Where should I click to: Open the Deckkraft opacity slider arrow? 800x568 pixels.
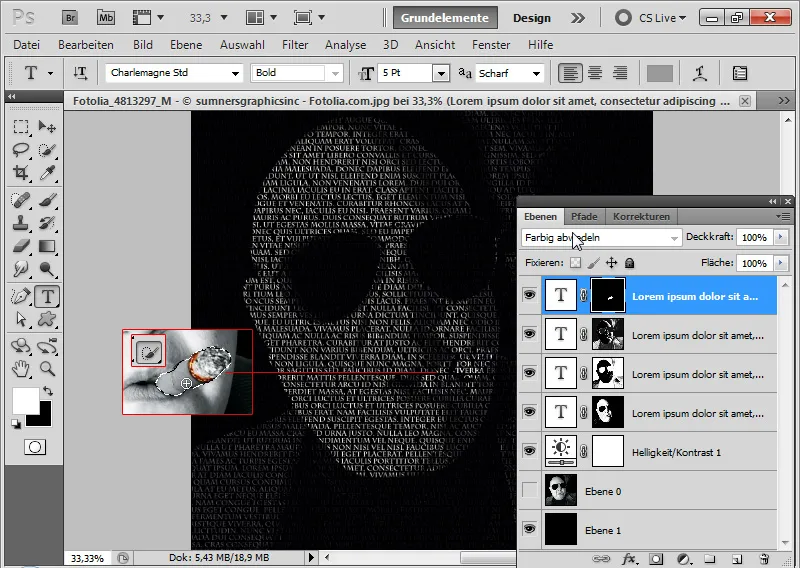point(780,237)
